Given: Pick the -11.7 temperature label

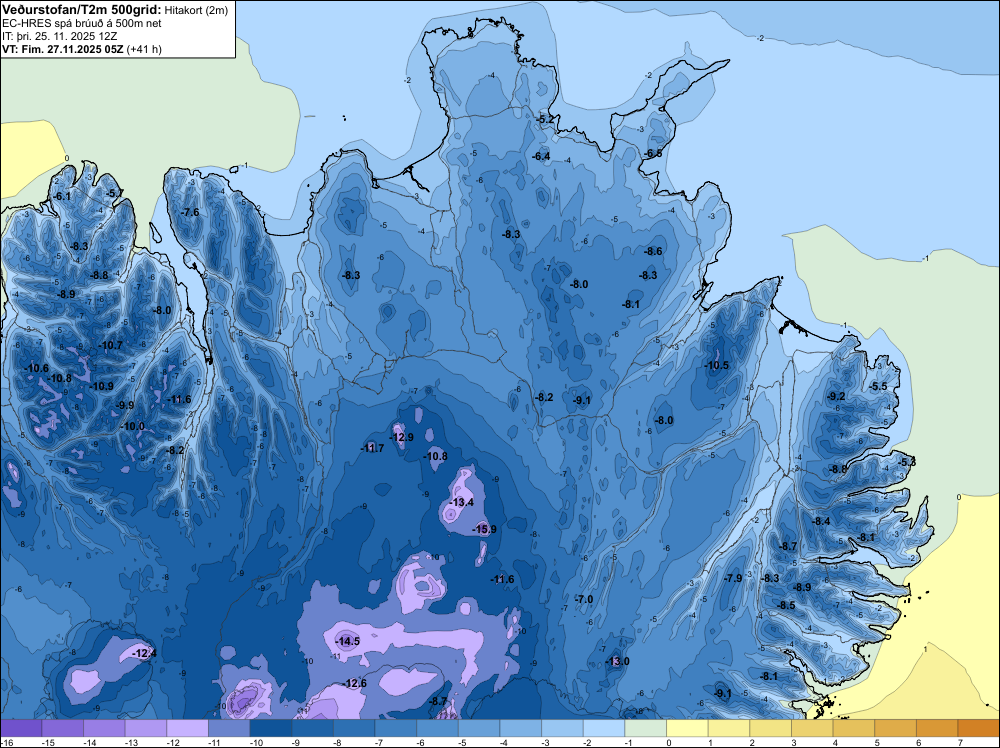Looking at the screenshot, I should tap(372, 448).
